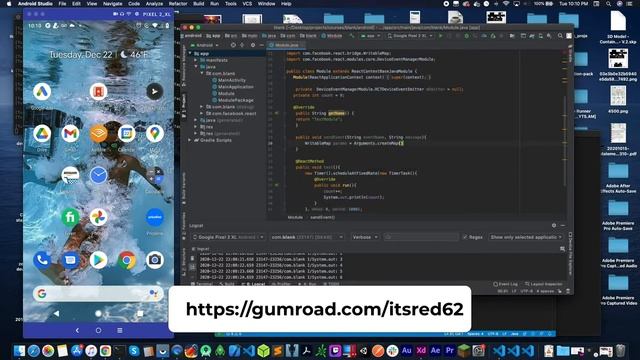640x360 pixels.
Task: Click the Logcat search input field
Action: click(x=421, y=237)
